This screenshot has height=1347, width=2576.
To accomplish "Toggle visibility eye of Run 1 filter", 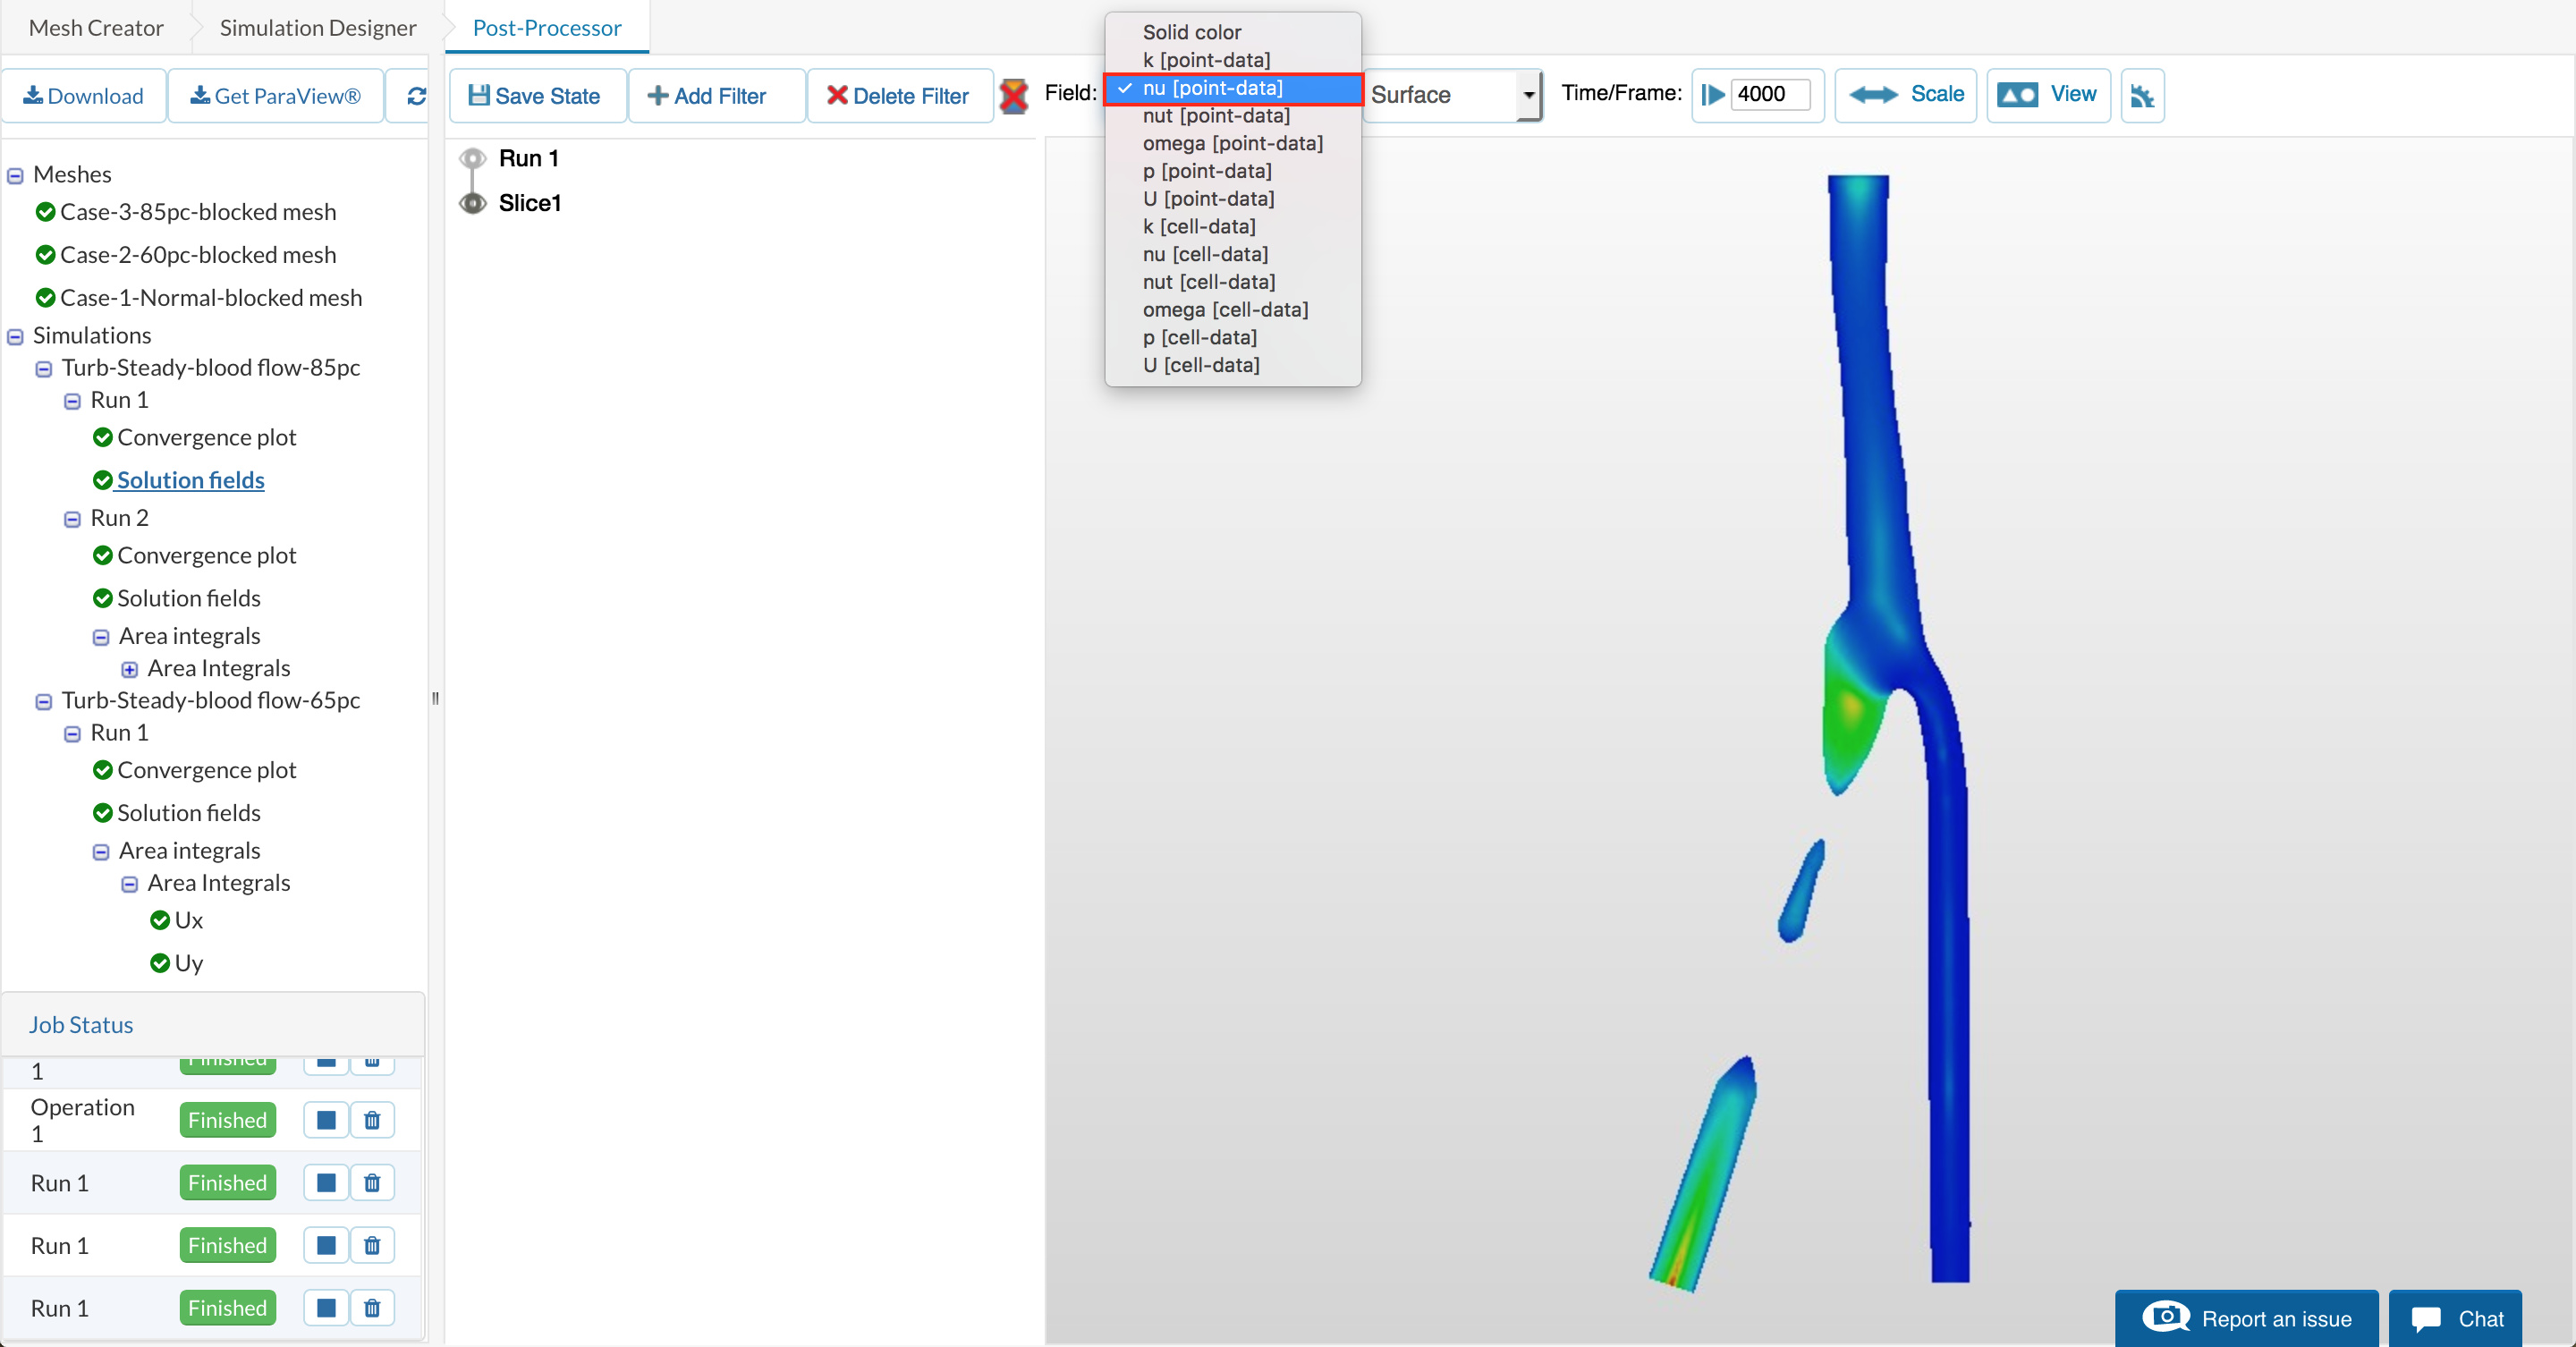I will tap(473, 158).
